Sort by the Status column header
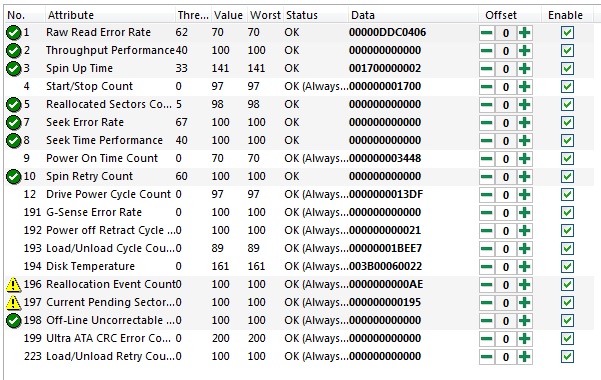The height and width of the screenshot is (380, 601). (x=315, y=15)
